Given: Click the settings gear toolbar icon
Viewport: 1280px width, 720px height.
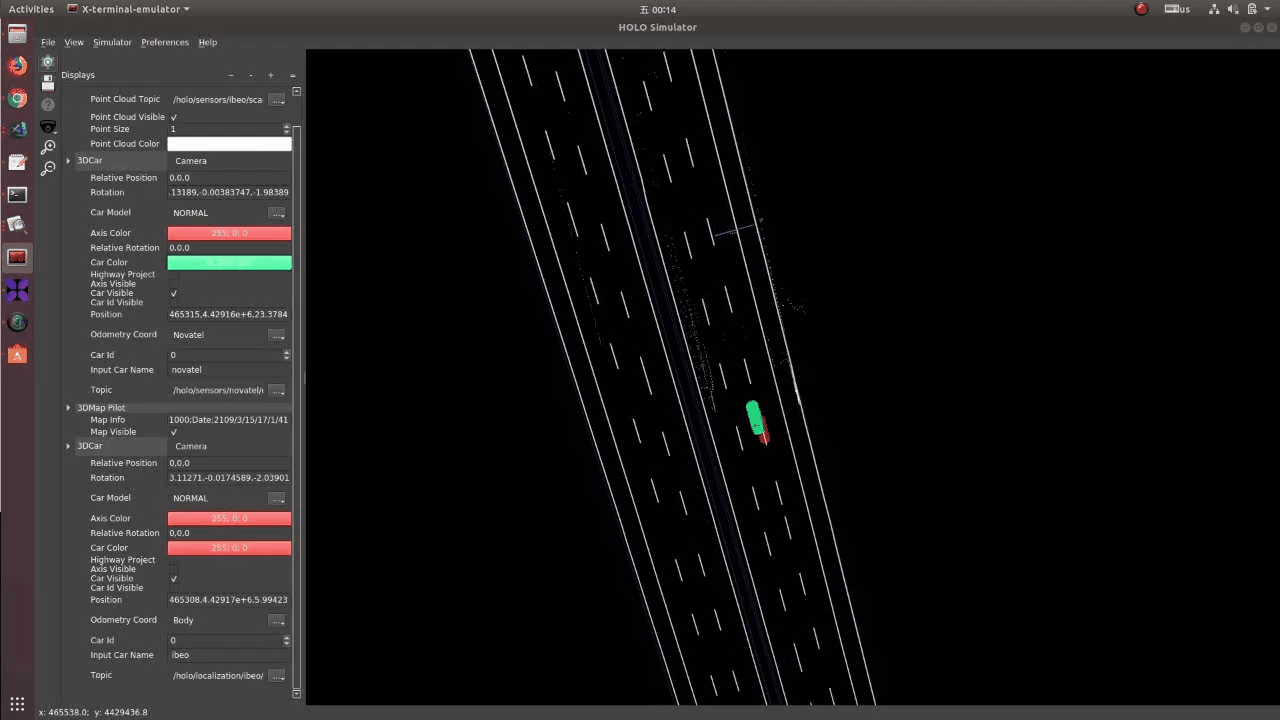Looking at the screenshot, I should pyautogui.click(x=48, y=62).
